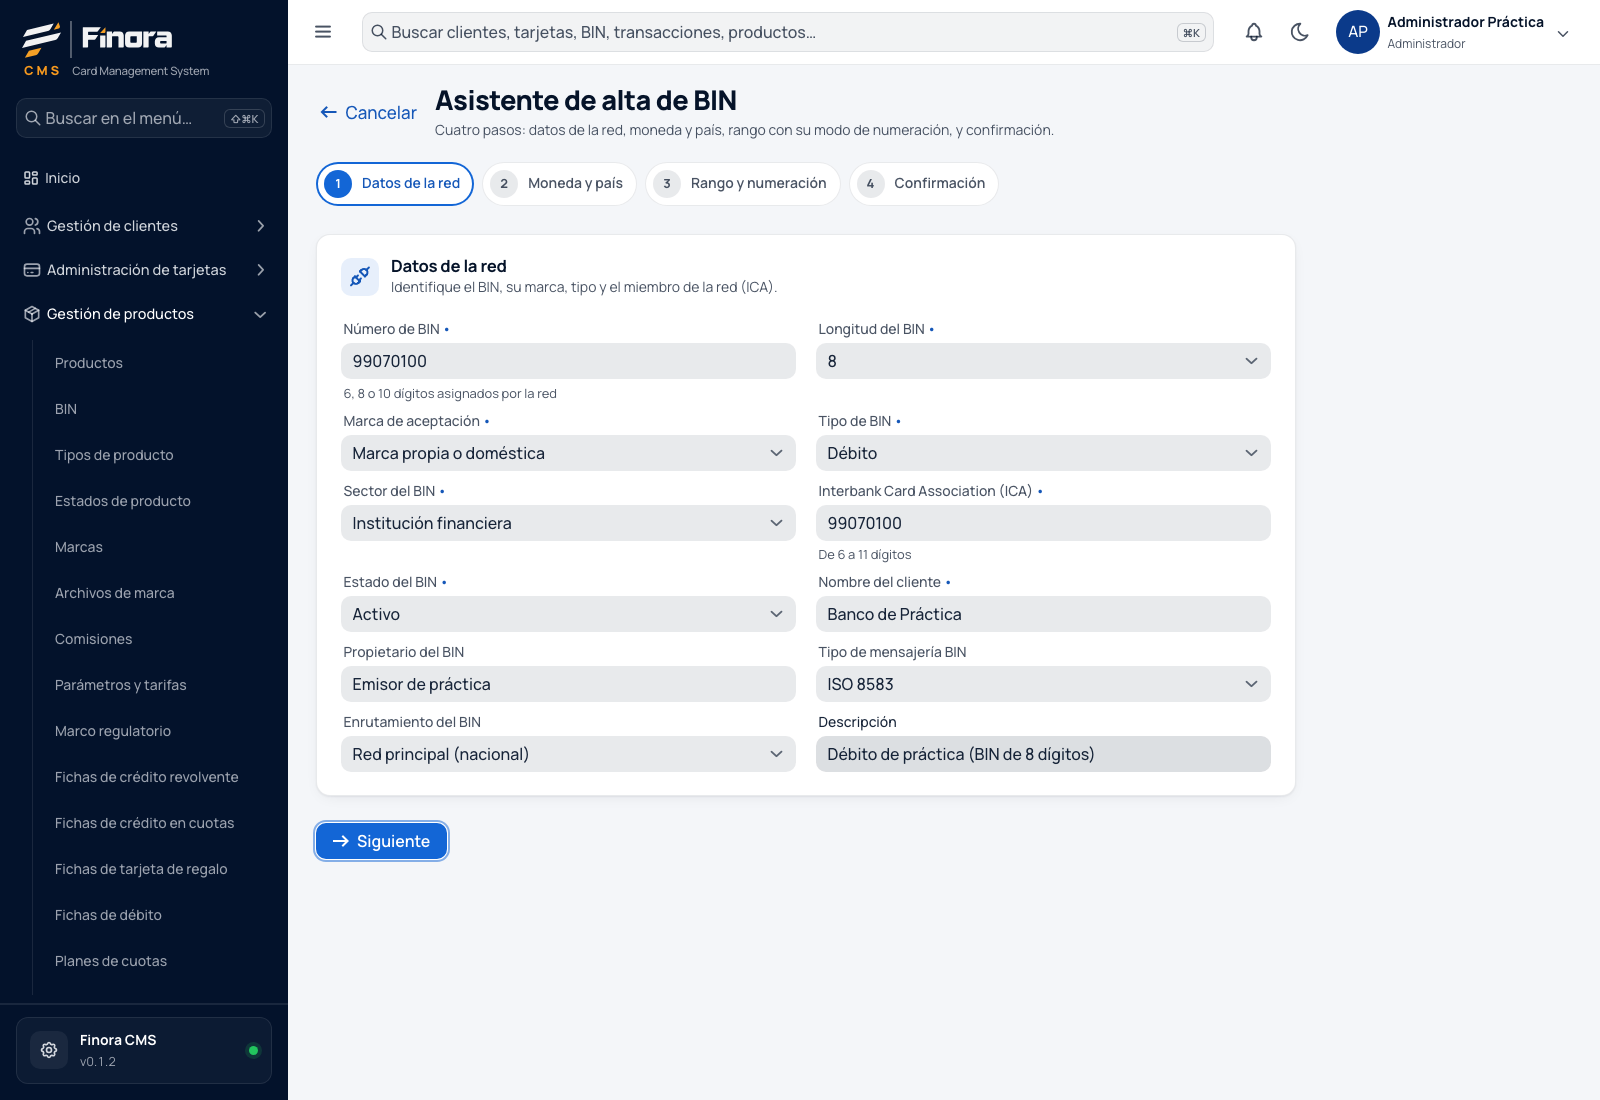Viewport: 1600px width, 1100px height.
Task: Expand Administración de tarjetas submenu chevron
Action: [261, 270]
